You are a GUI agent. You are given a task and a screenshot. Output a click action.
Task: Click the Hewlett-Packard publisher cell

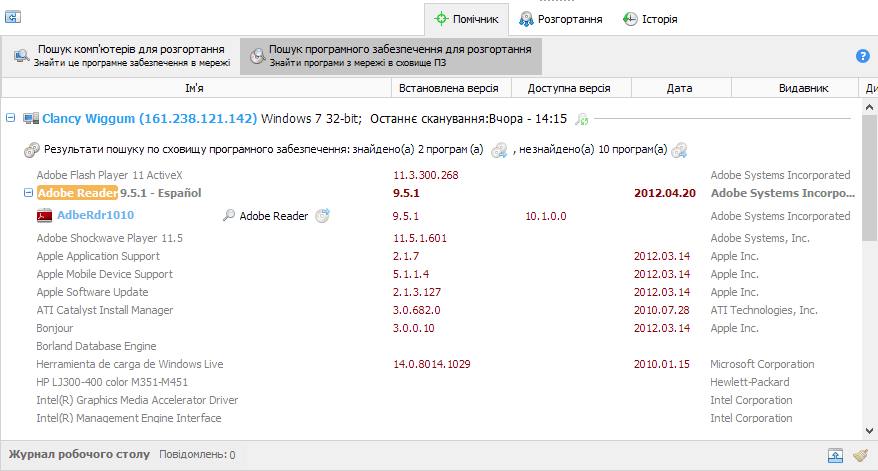(x=750, y=382)
